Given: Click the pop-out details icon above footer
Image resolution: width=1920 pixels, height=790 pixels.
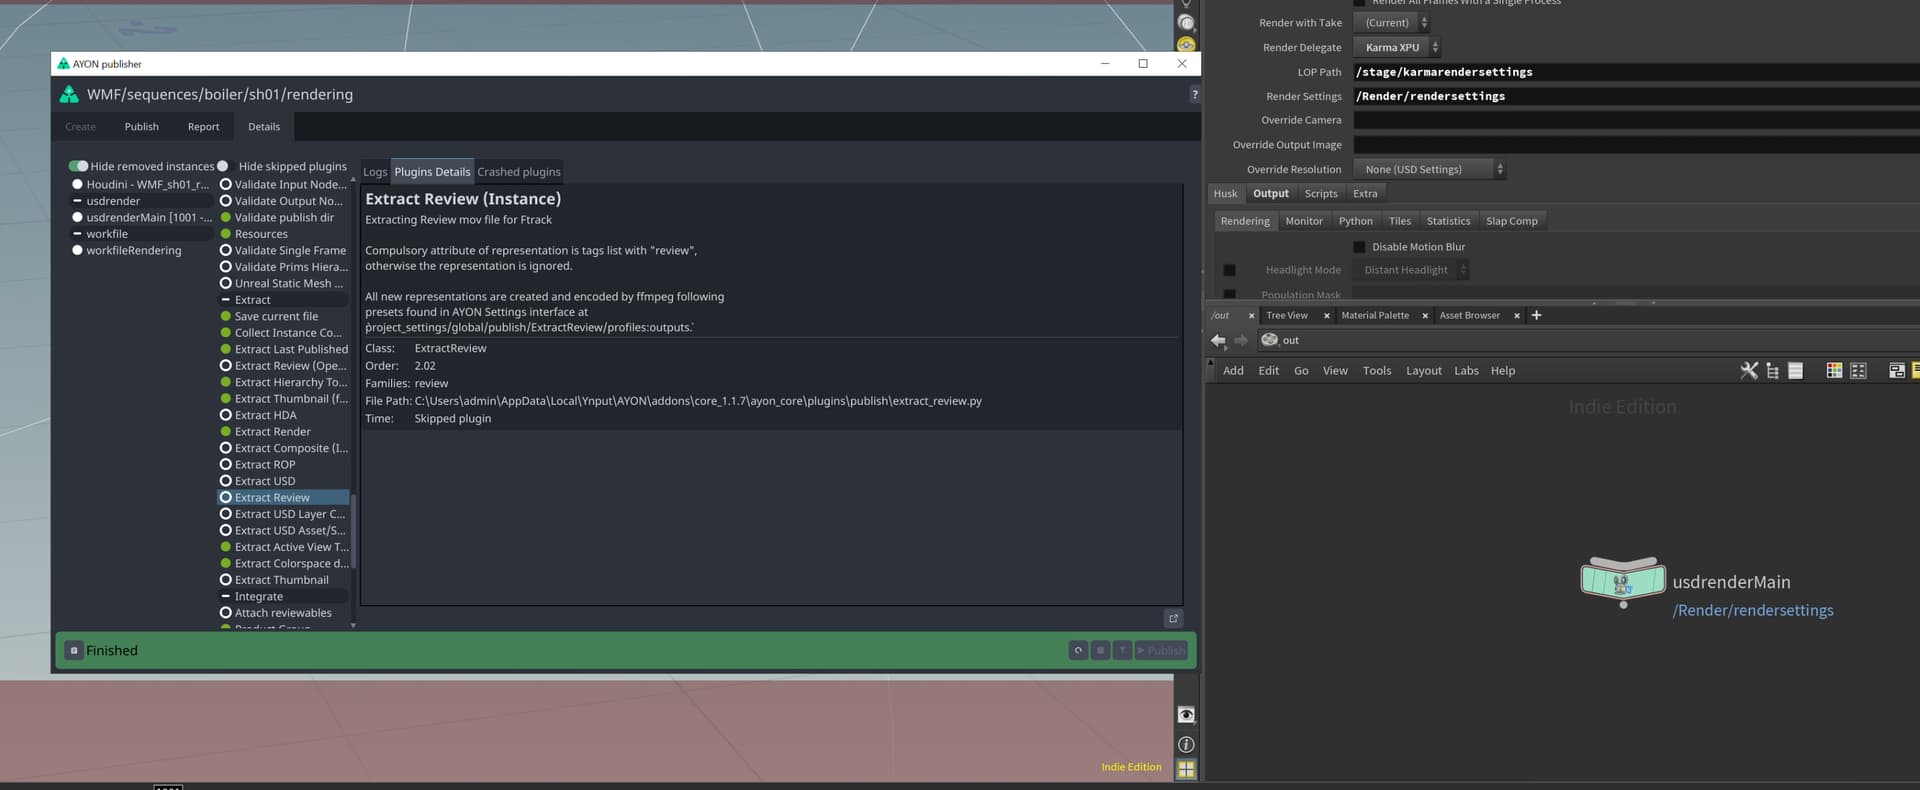Looking at the screenshot, I should click(1174, 618).
